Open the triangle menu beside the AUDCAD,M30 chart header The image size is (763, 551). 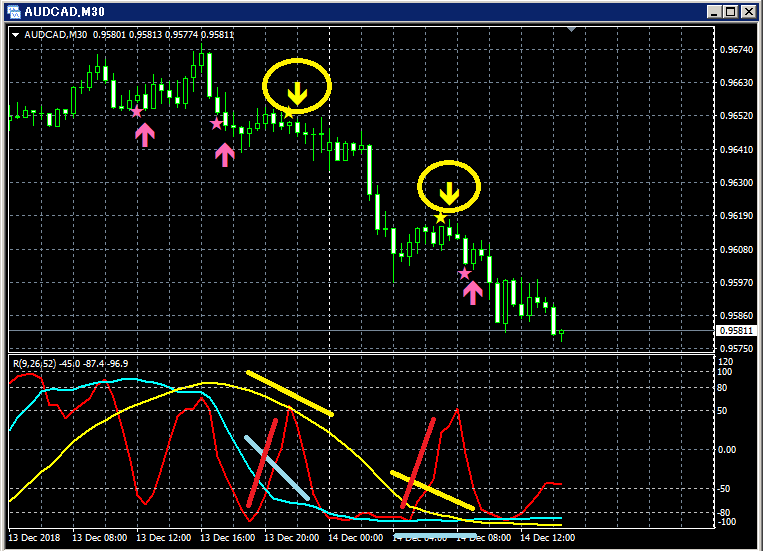[15, 35]
